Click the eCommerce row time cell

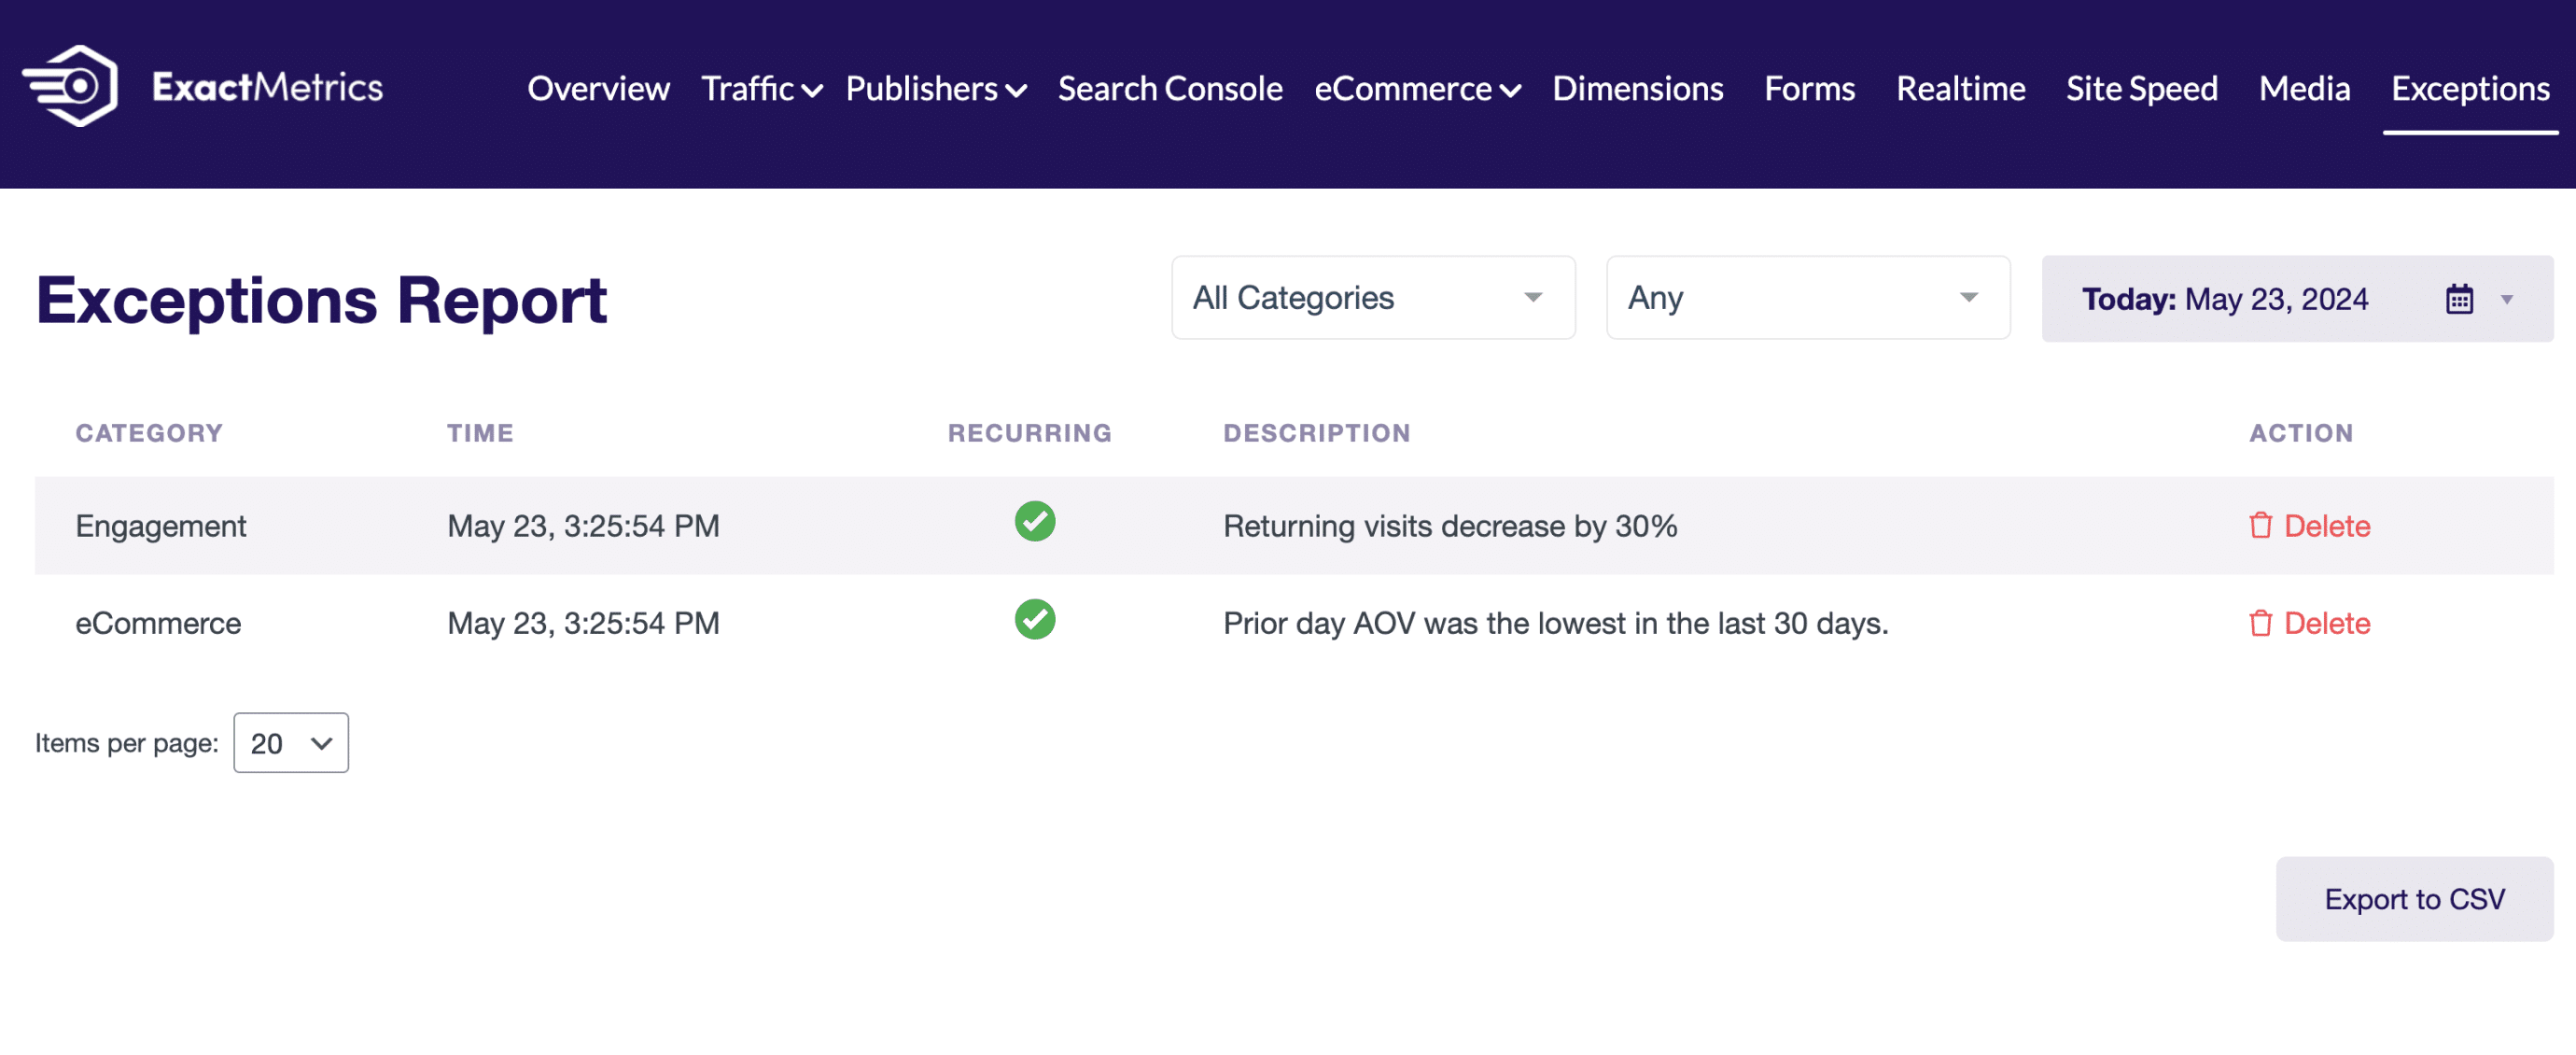583,623
